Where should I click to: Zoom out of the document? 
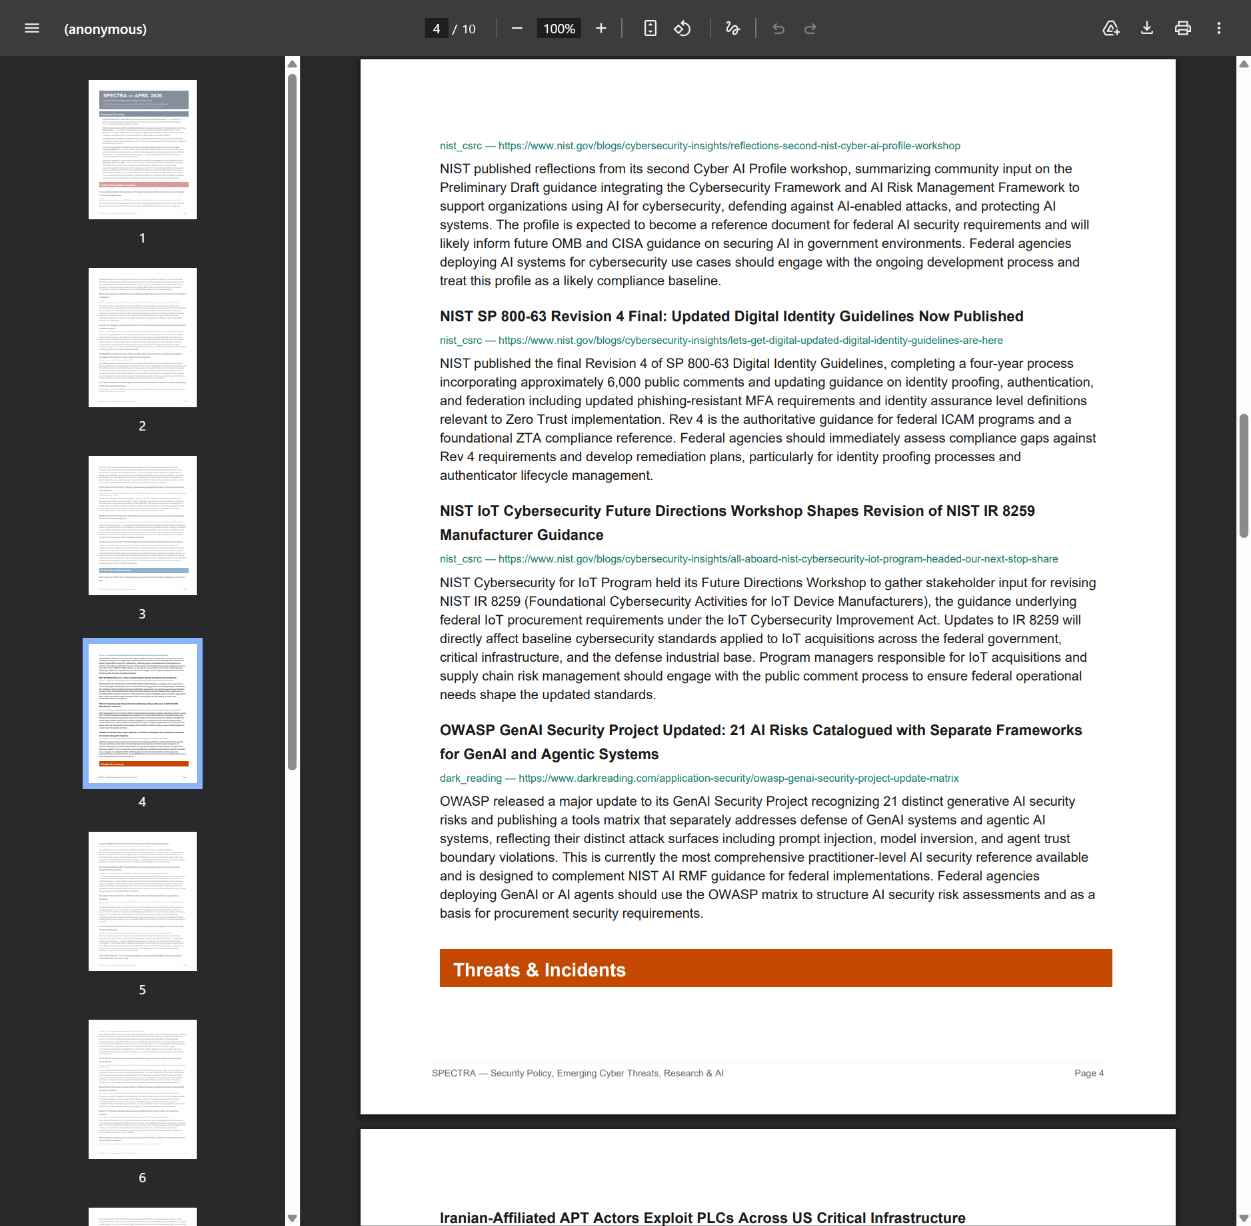click(x=517, y=28)
